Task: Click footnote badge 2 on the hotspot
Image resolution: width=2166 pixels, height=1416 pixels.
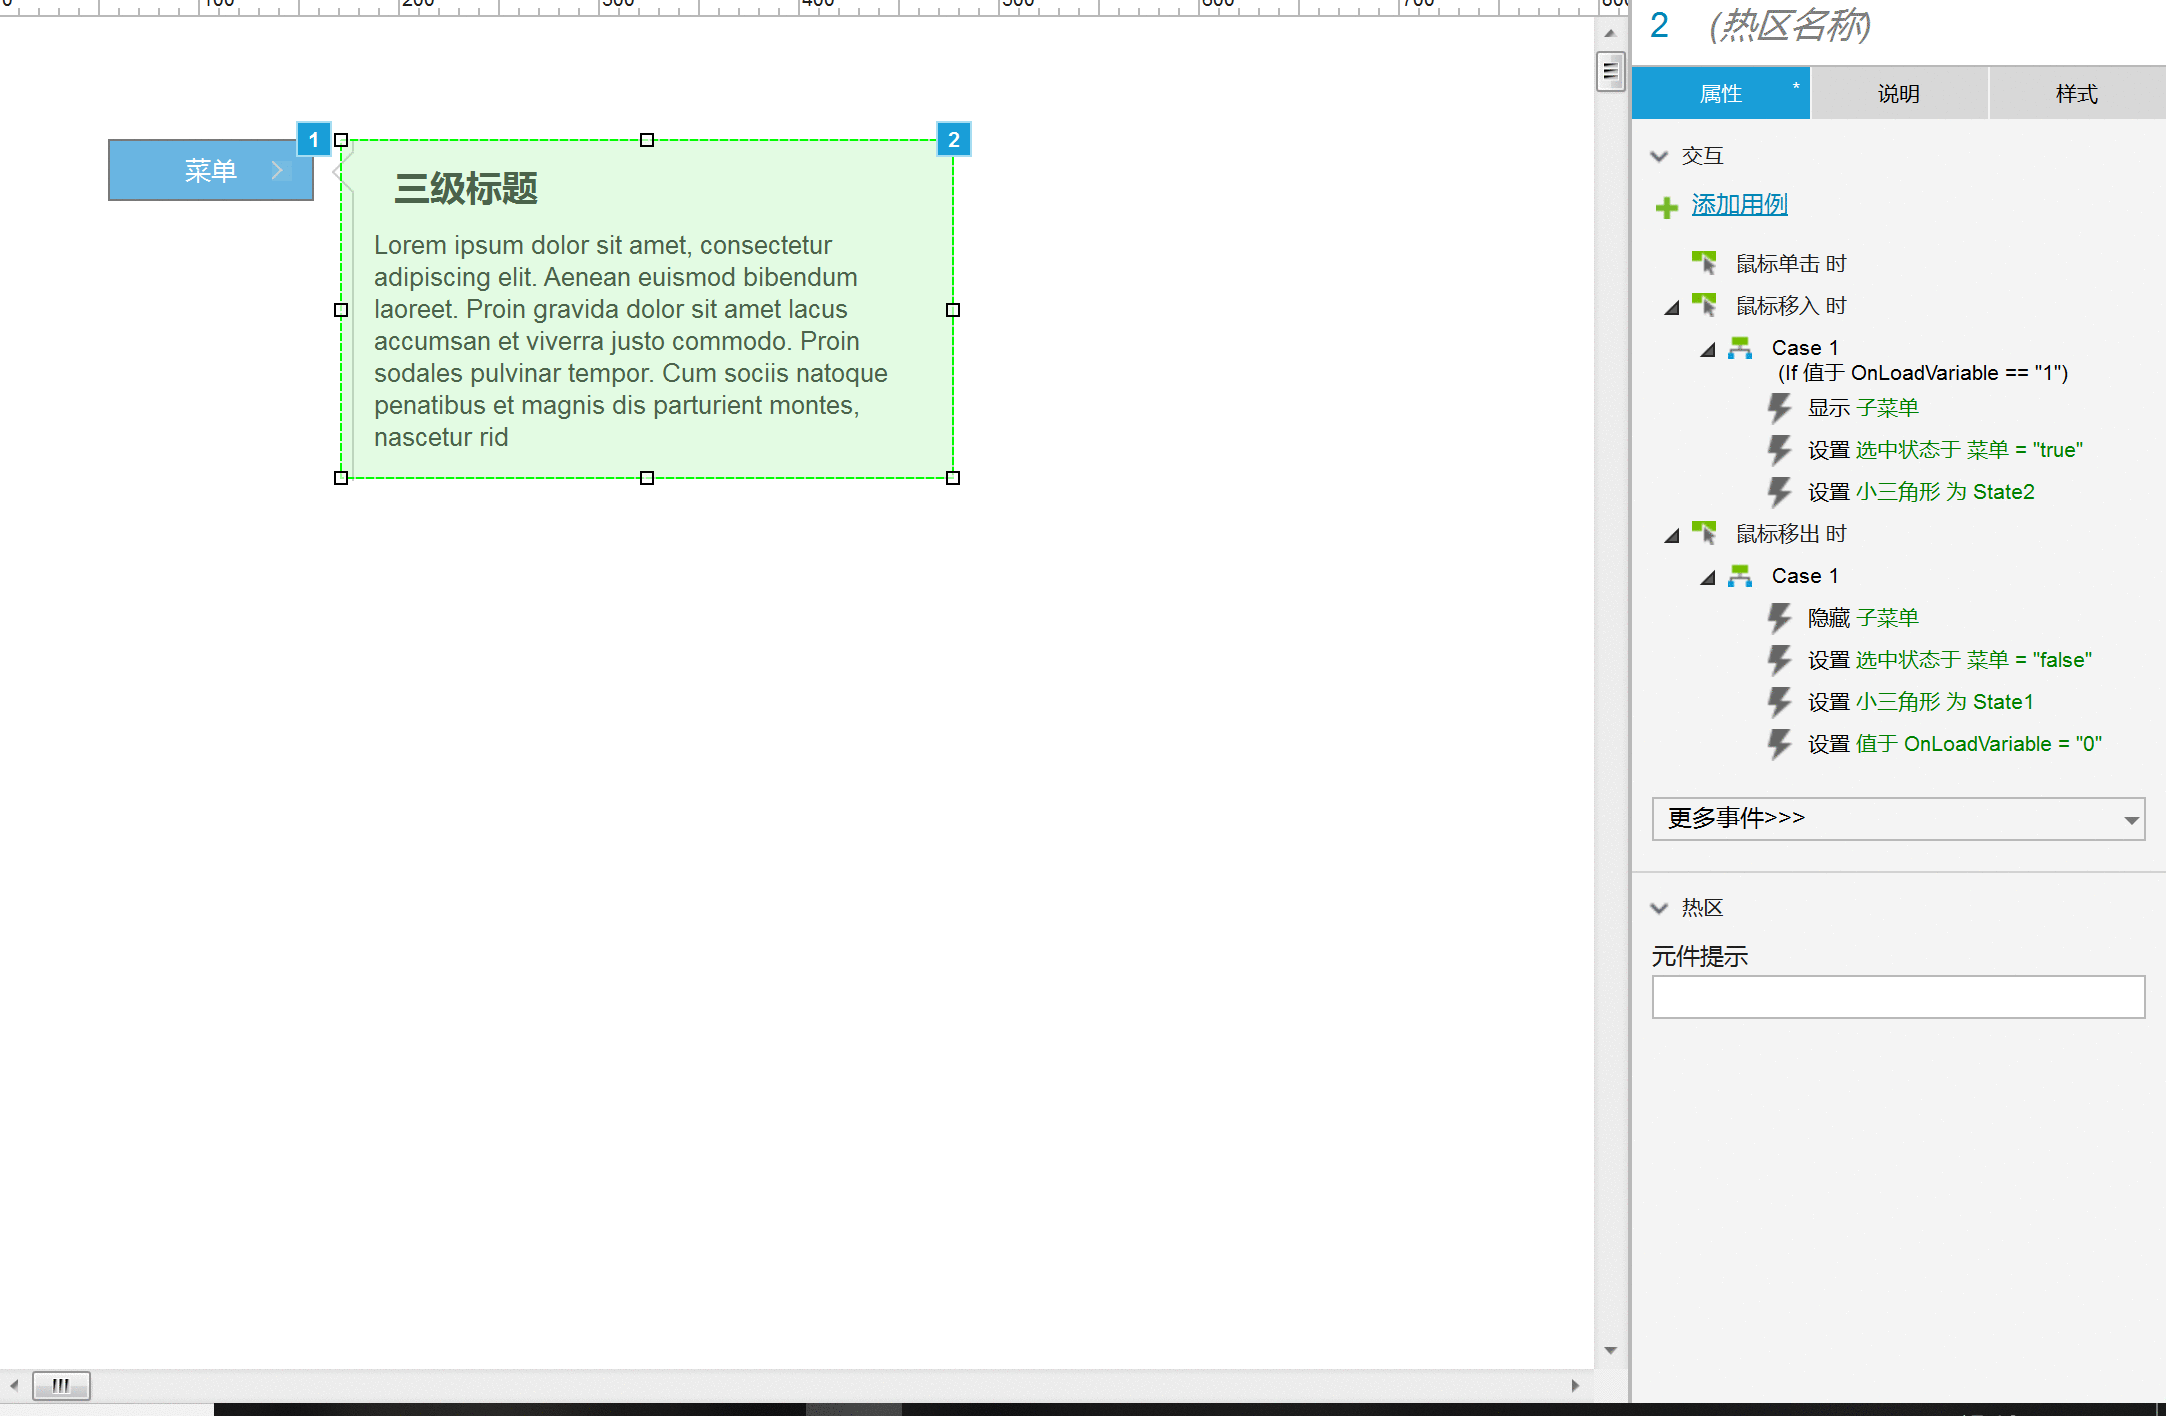Action: [x=954, y=139]
